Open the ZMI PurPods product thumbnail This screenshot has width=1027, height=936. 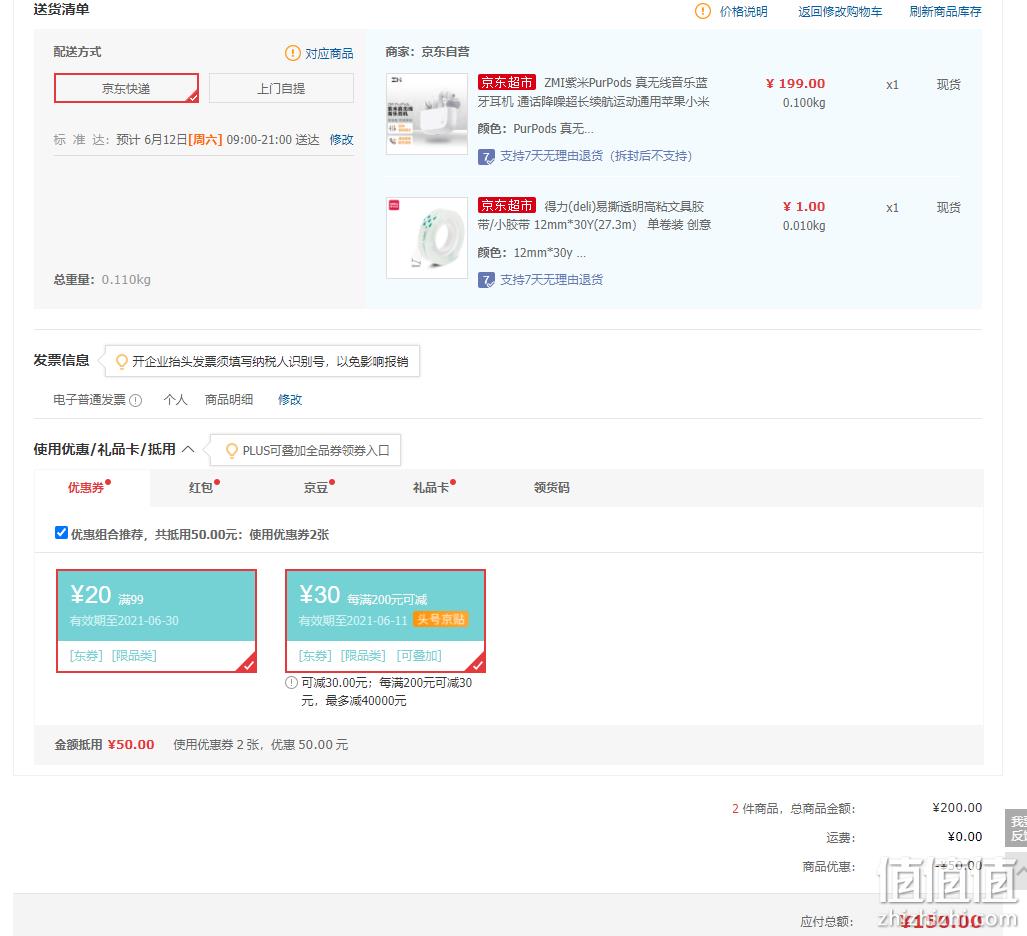(x=427, y=114)
